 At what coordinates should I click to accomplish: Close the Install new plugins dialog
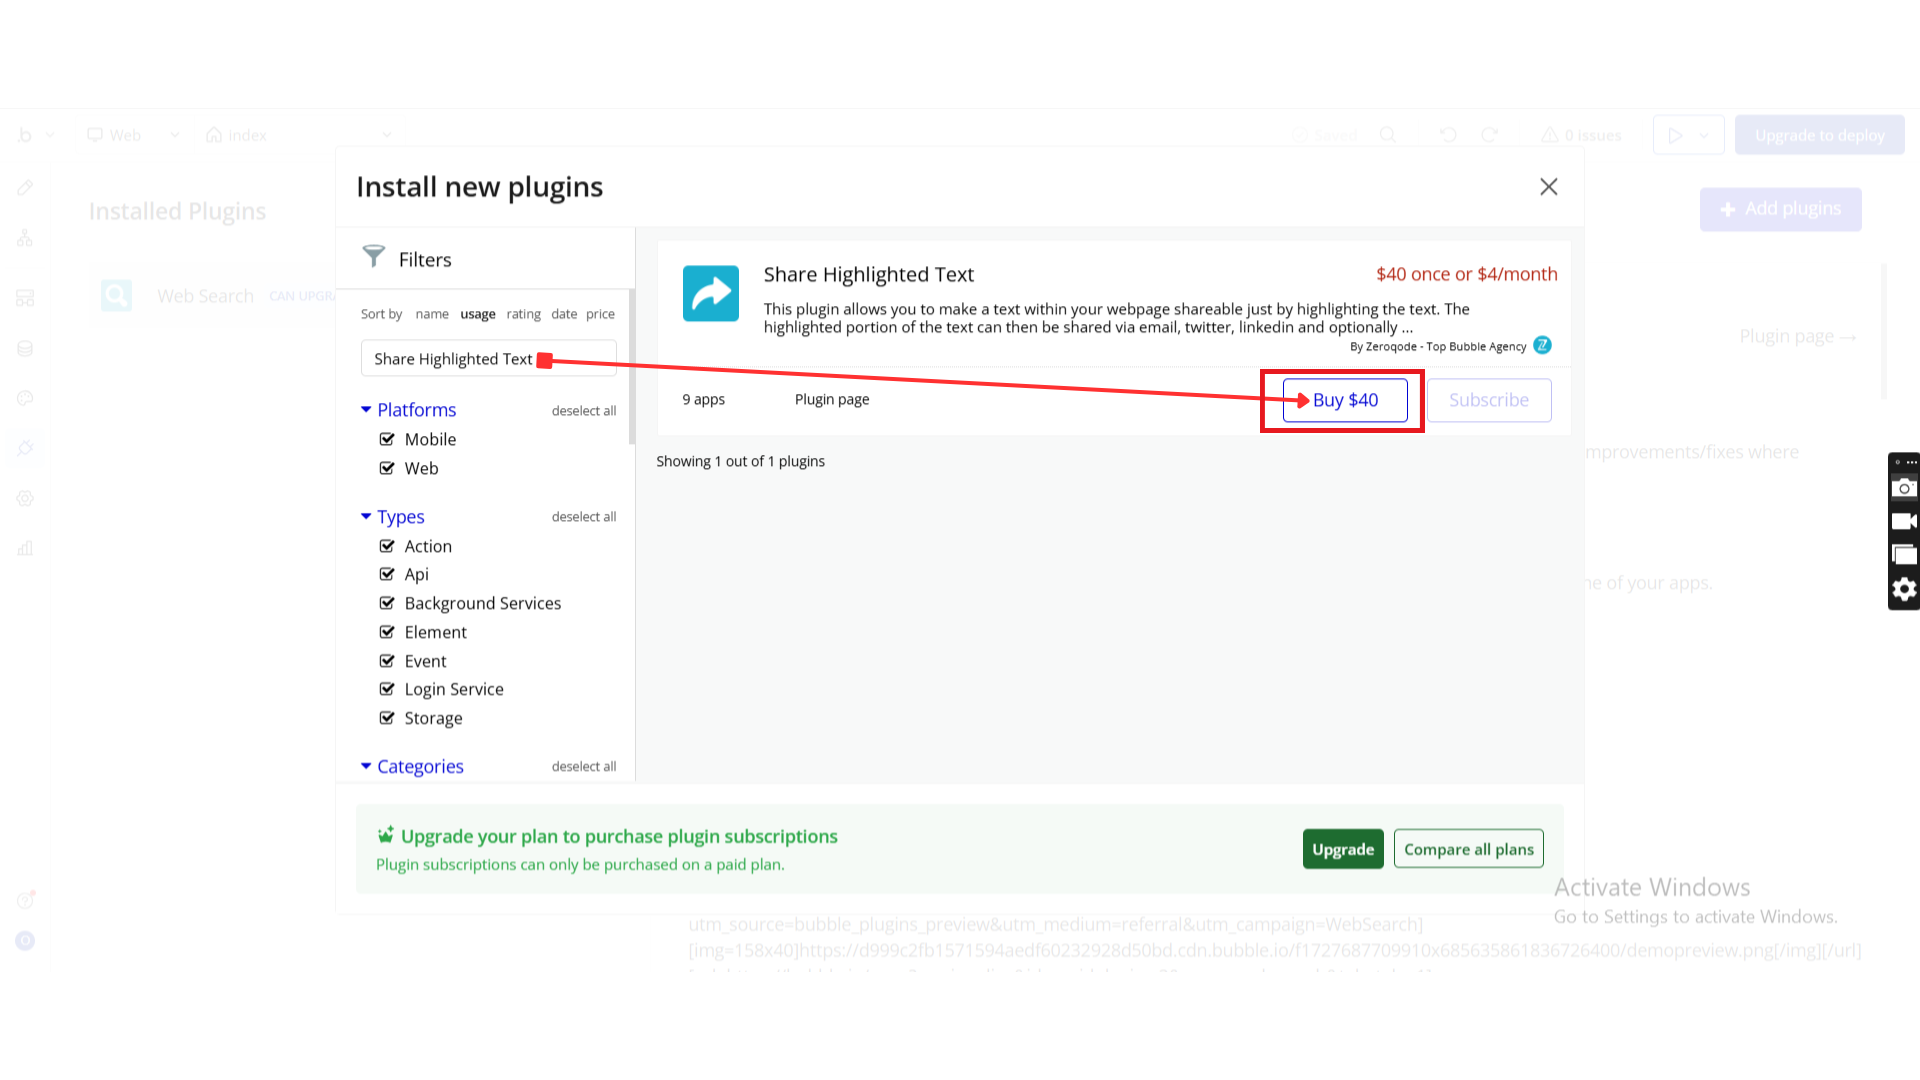tap(1548, 187)
